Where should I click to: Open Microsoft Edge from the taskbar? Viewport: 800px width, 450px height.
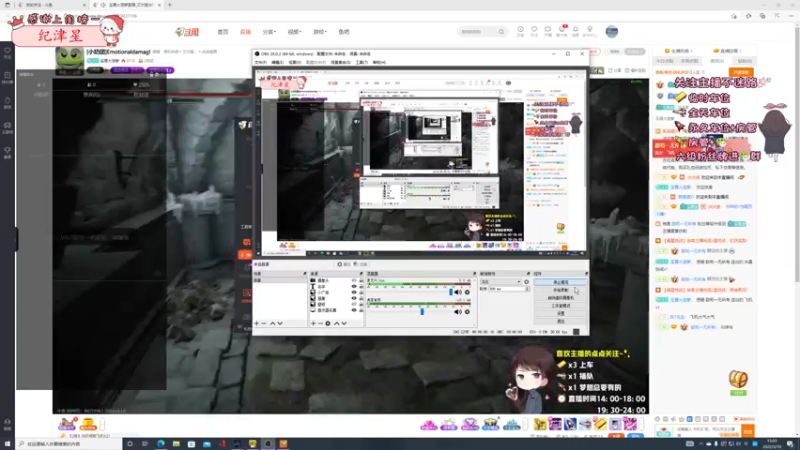(x=161, y=444)
